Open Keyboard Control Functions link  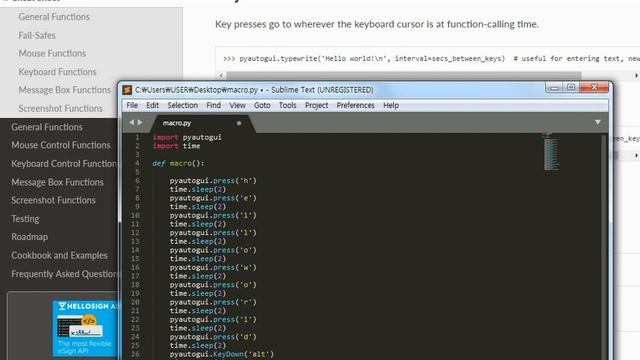64,164
